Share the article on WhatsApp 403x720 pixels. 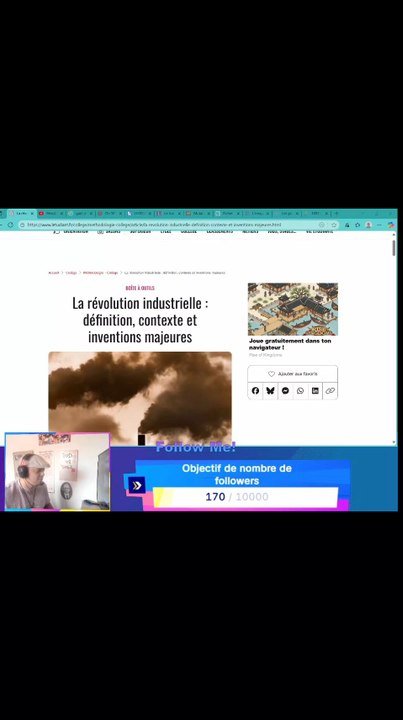click(300, 391)
